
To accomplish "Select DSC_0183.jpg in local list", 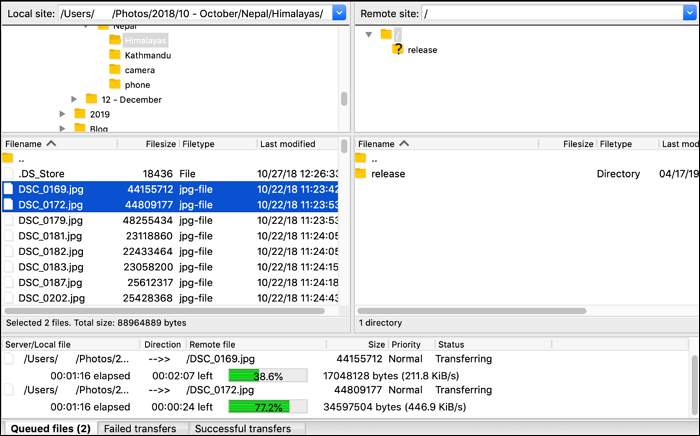I will click(170, 267).
